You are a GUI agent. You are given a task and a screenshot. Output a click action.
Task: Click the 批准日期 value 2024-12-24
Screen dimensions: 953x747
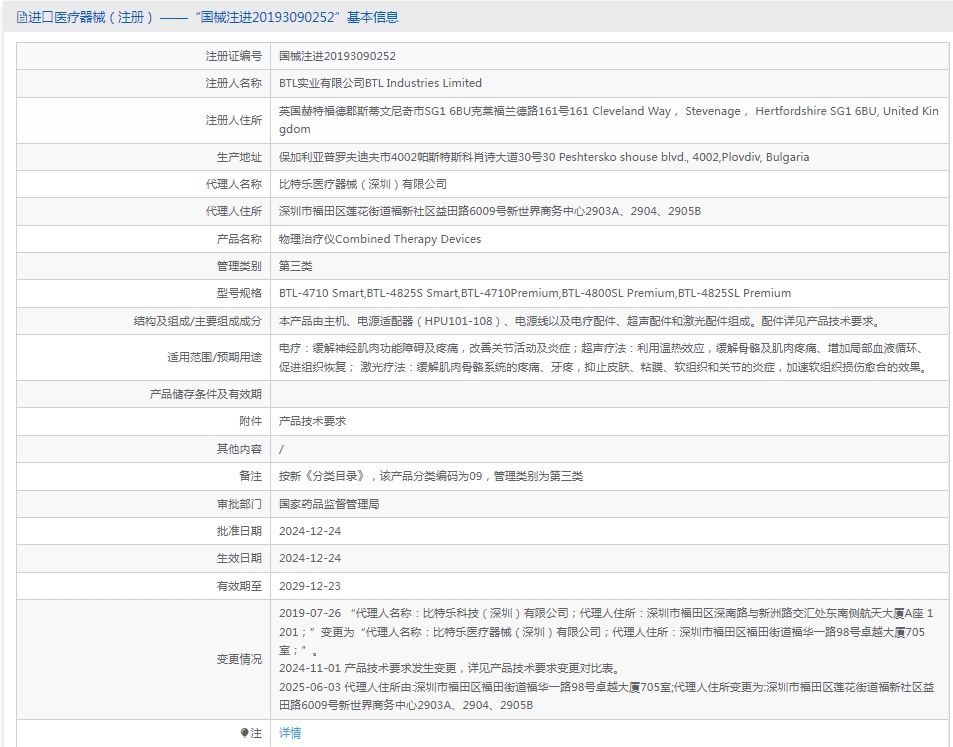pos(309,531)
